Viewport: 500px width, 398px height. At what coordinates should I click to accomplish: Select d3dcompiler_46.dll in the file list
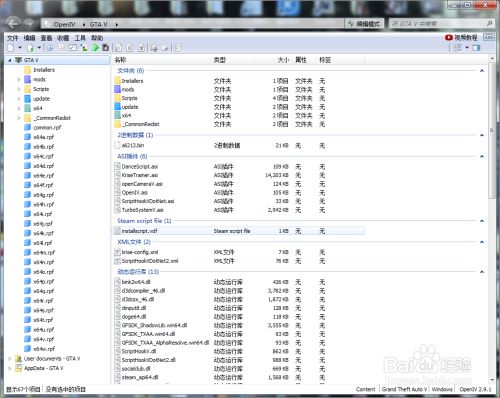click(x=143, y=291)
